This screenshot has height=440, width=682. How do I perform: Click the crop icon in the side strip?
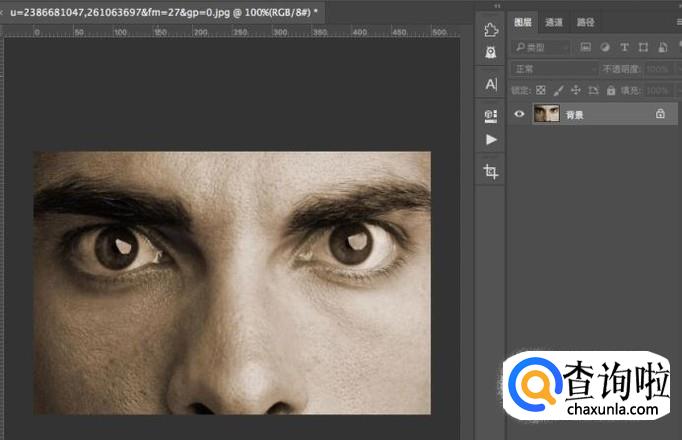[x=490, y=172]
